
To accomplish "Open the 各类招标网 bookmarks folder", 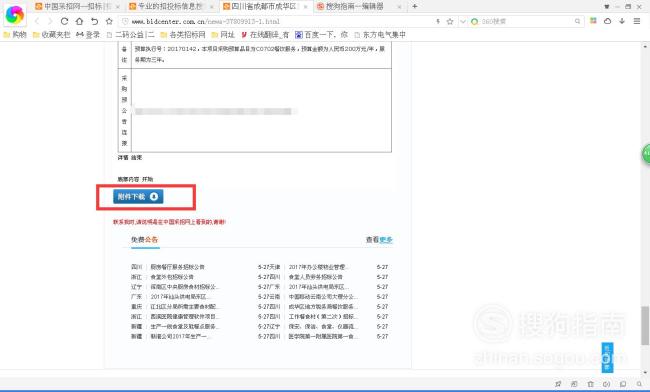I will 183,35.
